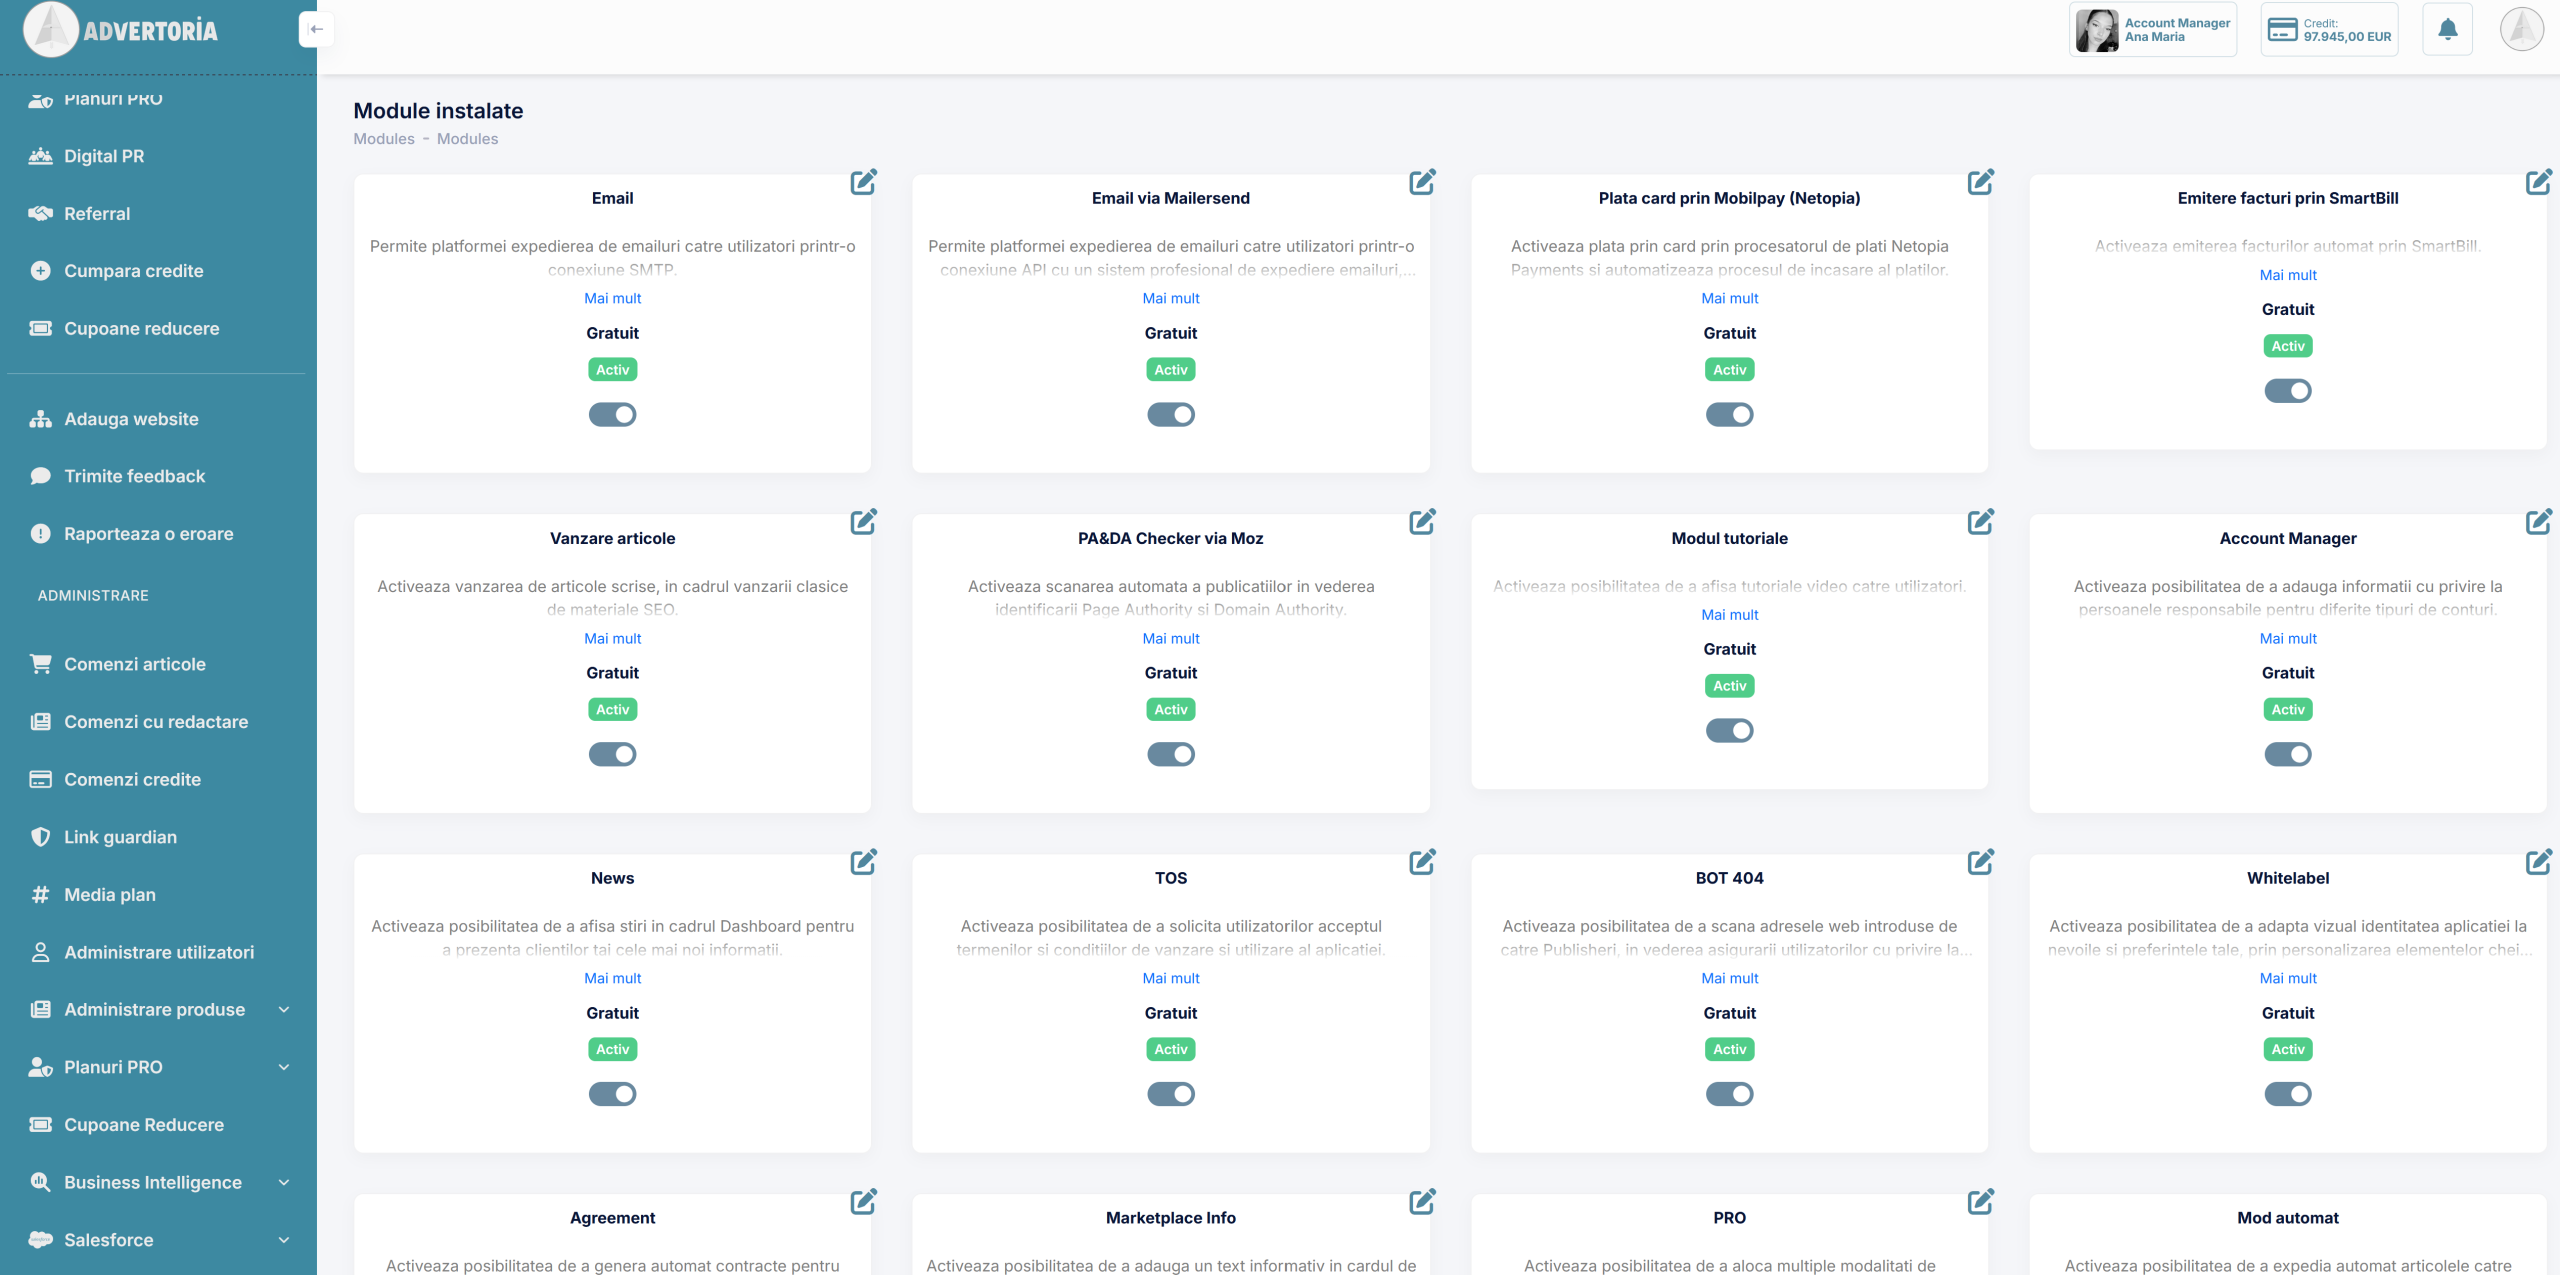
Task: Collapse sidebar using the arrow button
Action: pos(316,29)
